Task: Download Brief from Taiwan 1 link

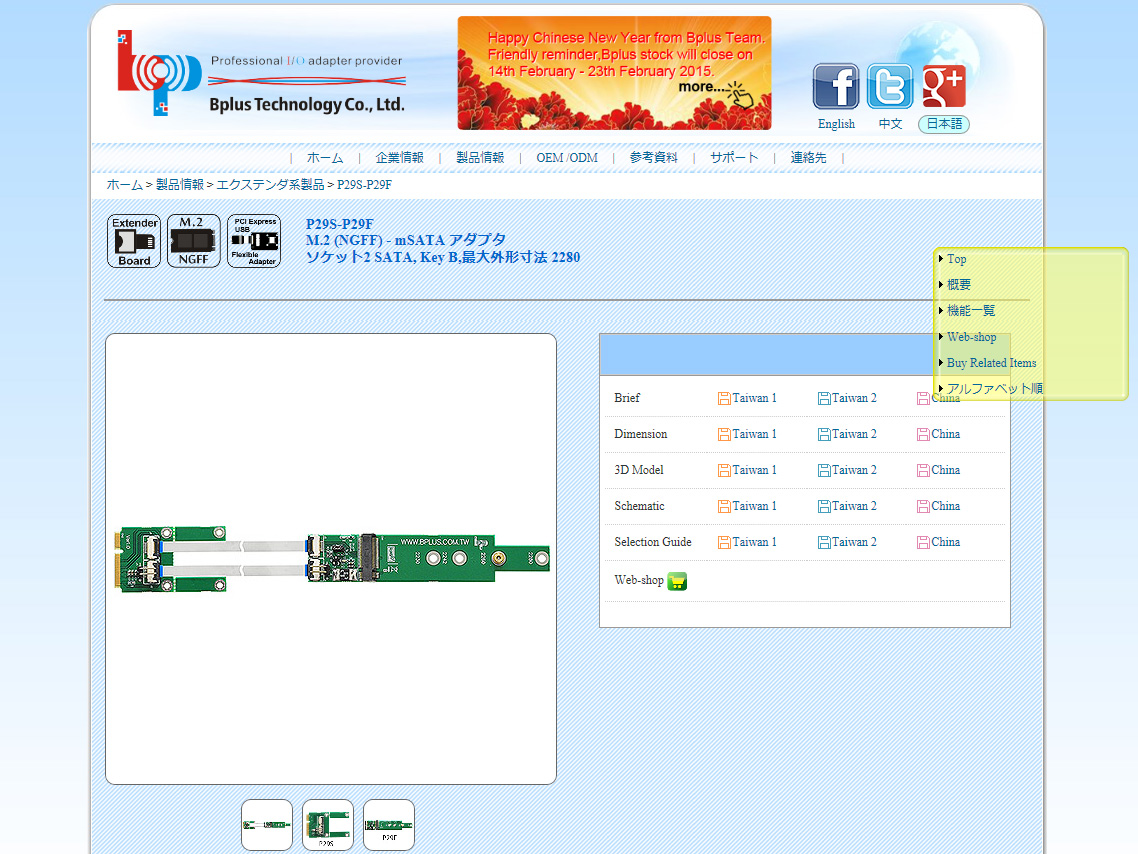Action: tap(754, 398)
